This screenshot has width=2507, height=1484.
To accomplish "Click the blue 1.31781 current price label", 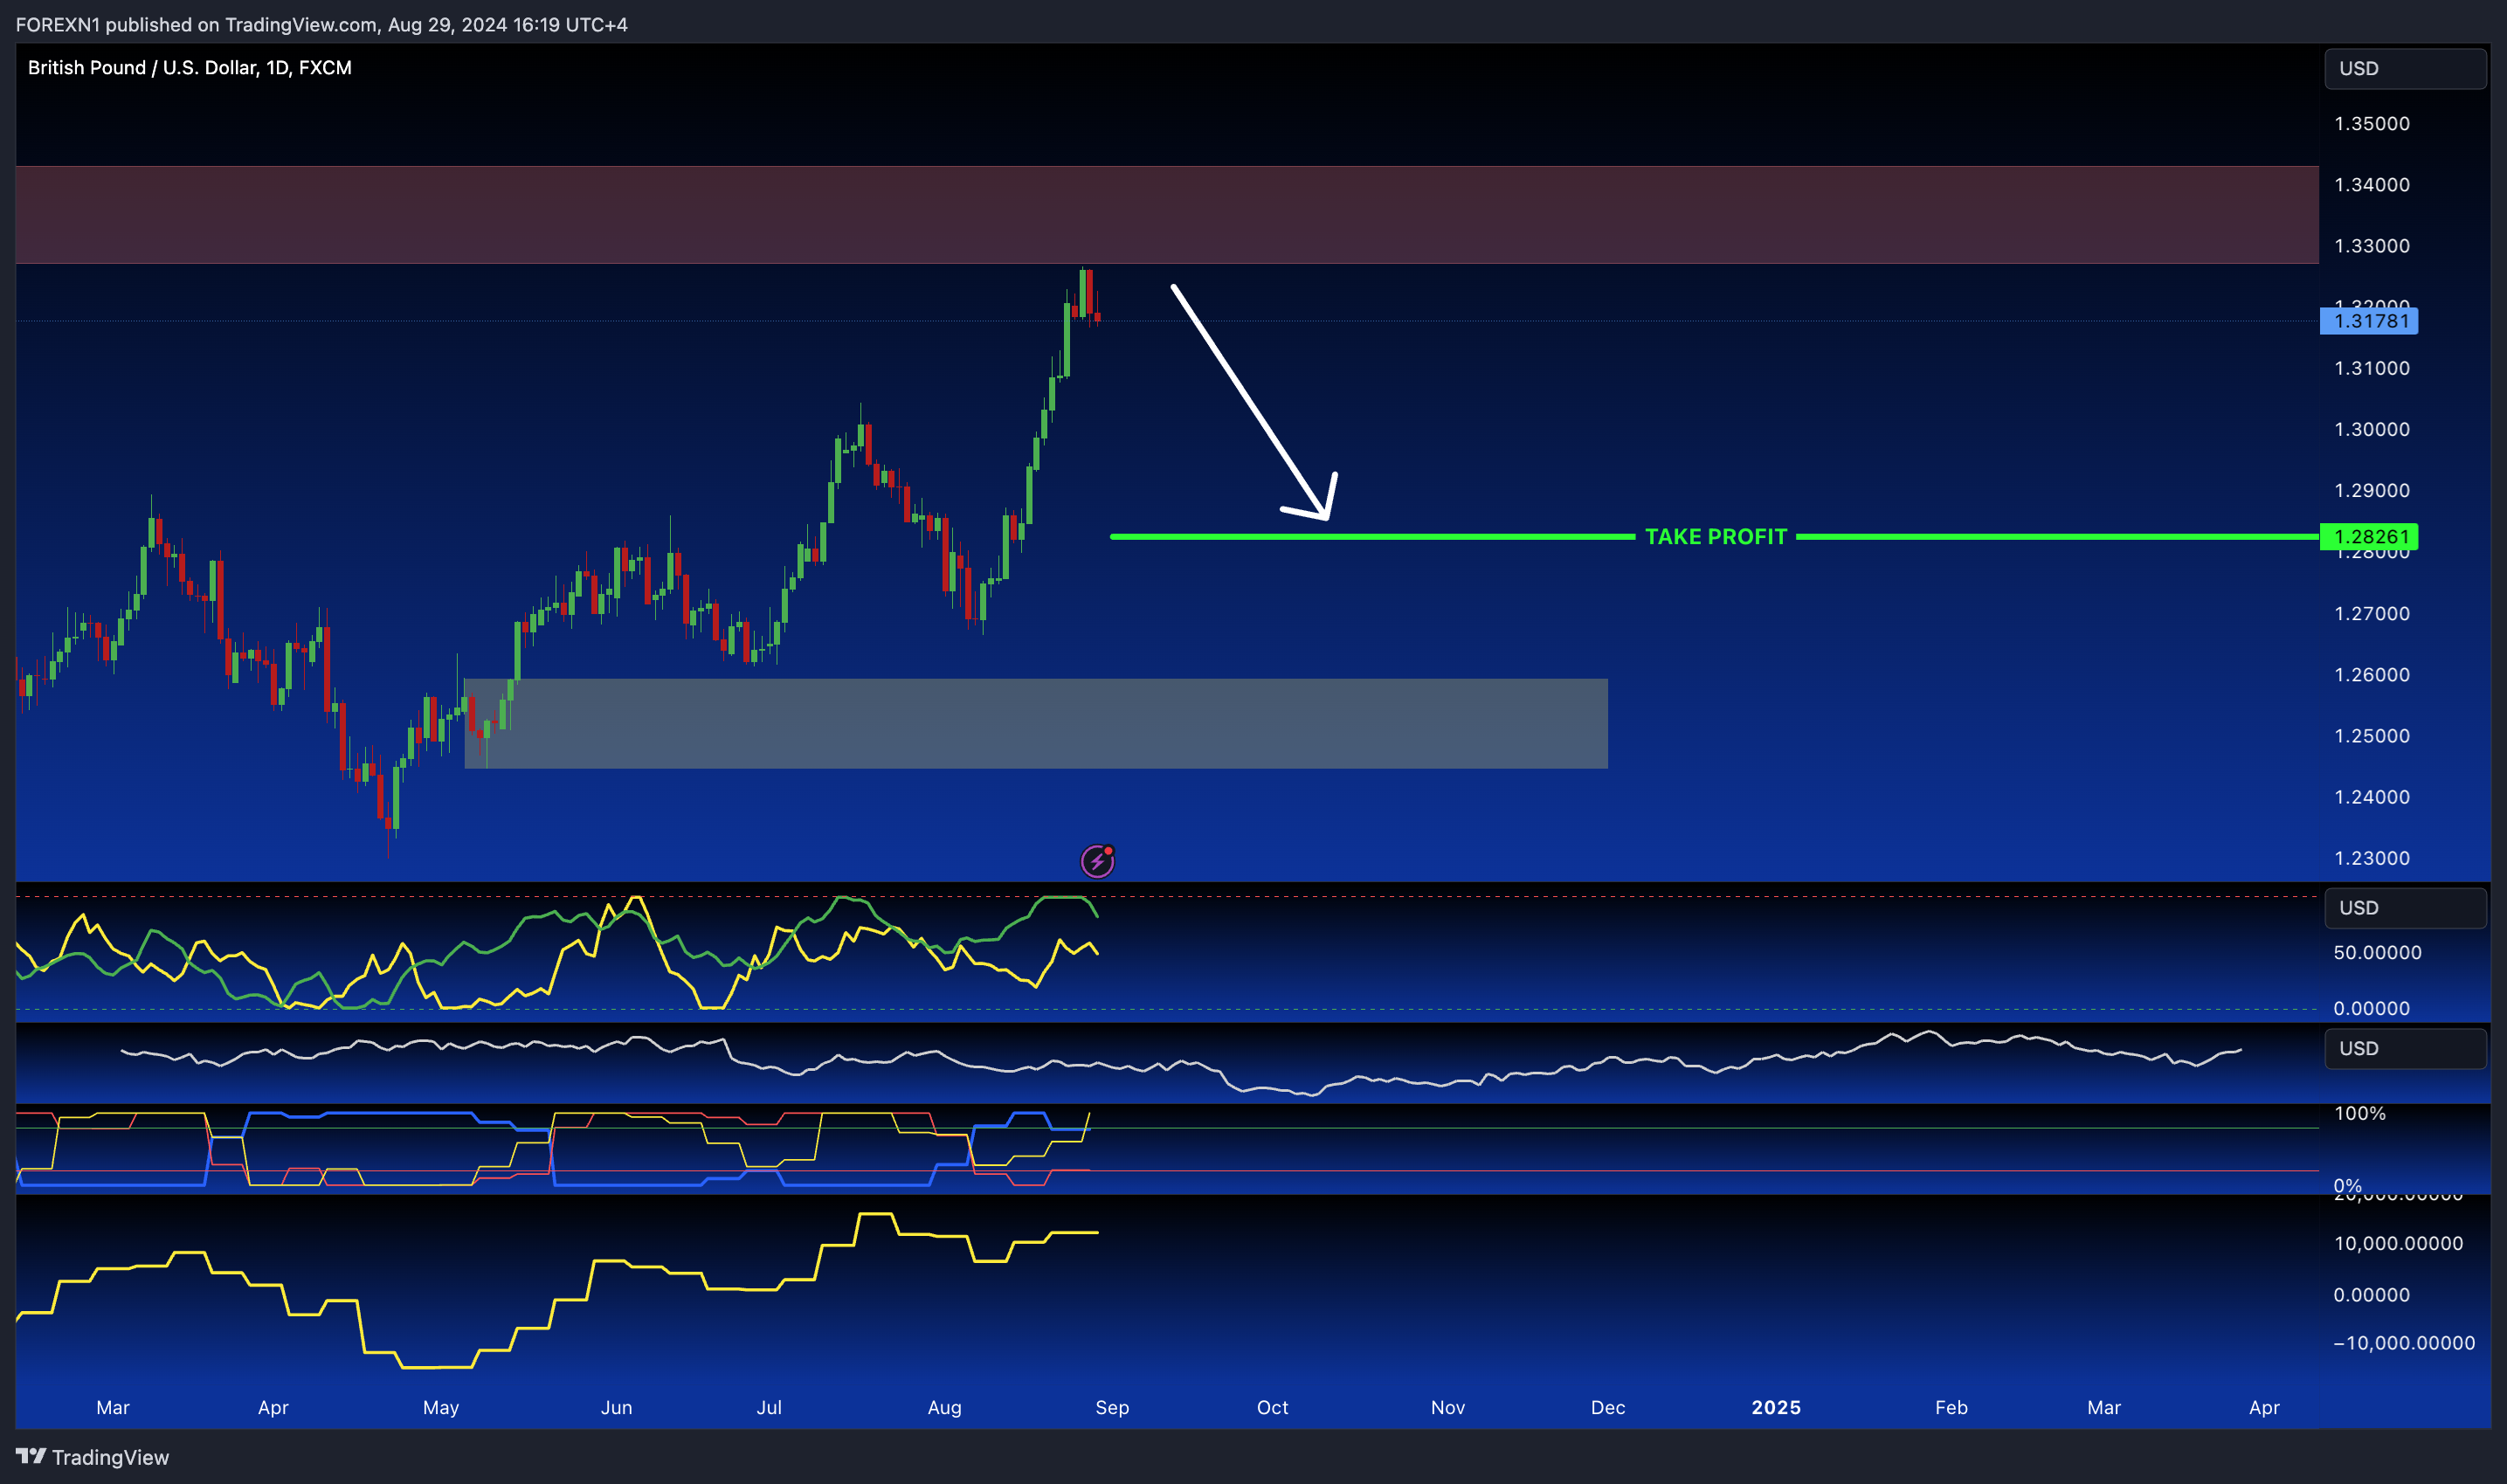I will pos(2368,321).
